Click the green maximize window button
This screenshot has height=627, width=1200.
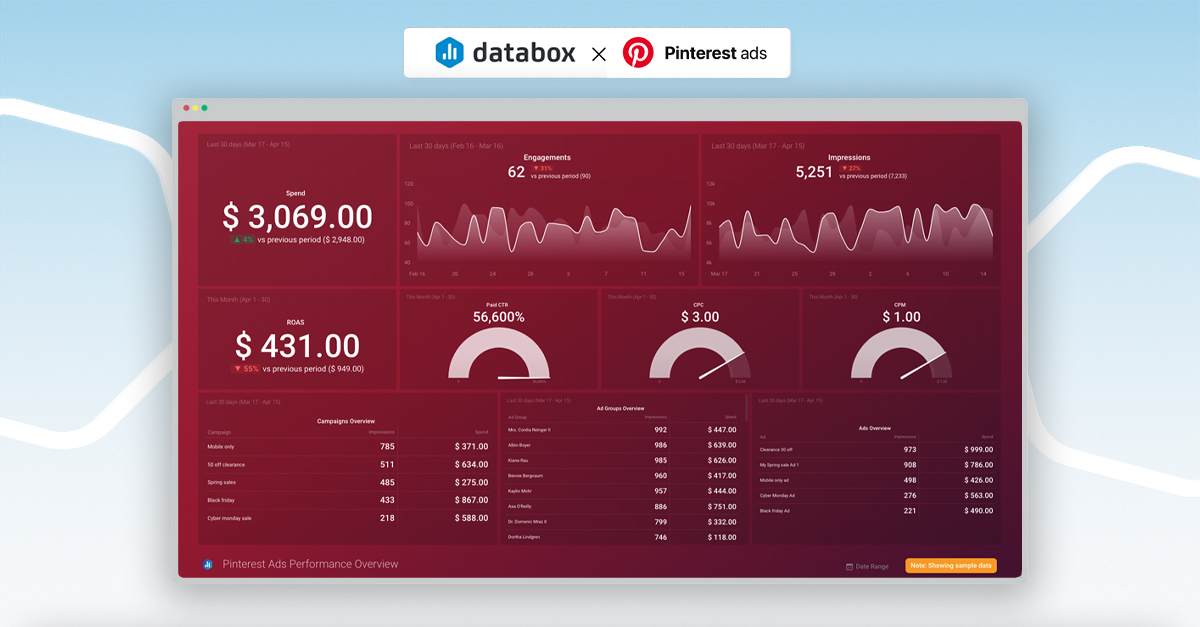coord(205,108)
